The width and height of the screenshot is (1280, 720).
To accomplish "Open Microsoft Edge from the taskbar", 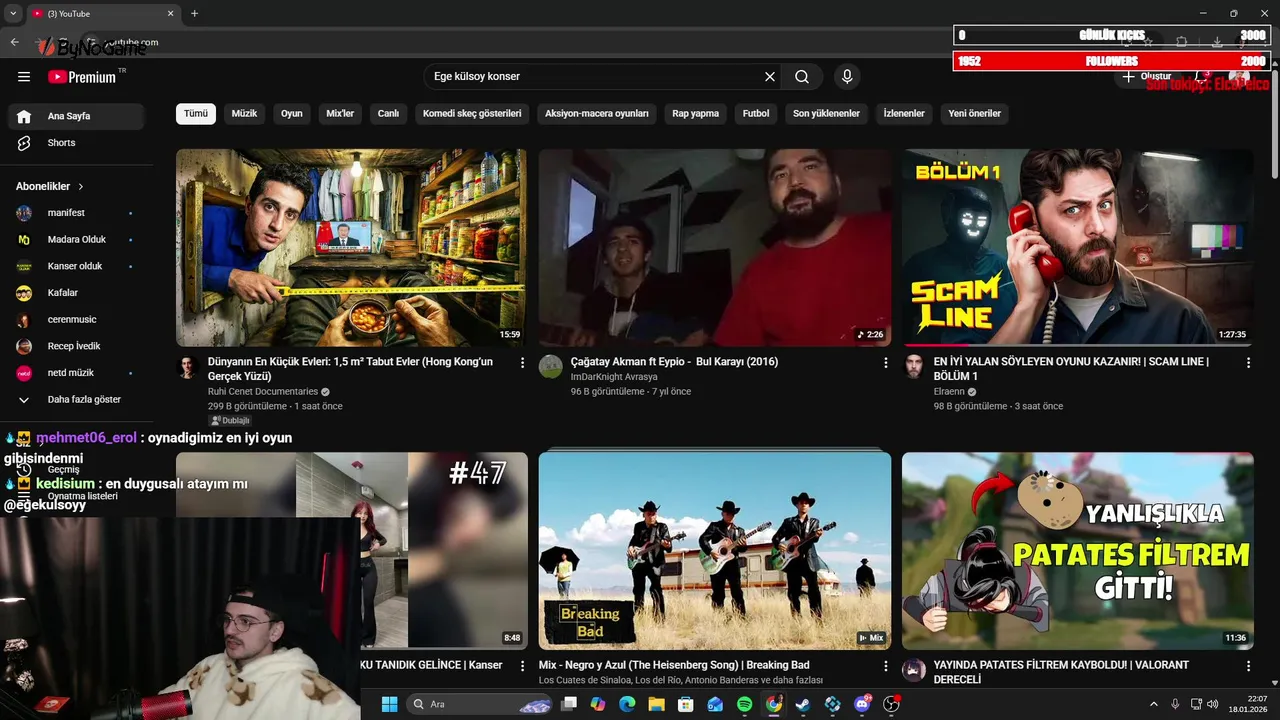I will point(627,704).
